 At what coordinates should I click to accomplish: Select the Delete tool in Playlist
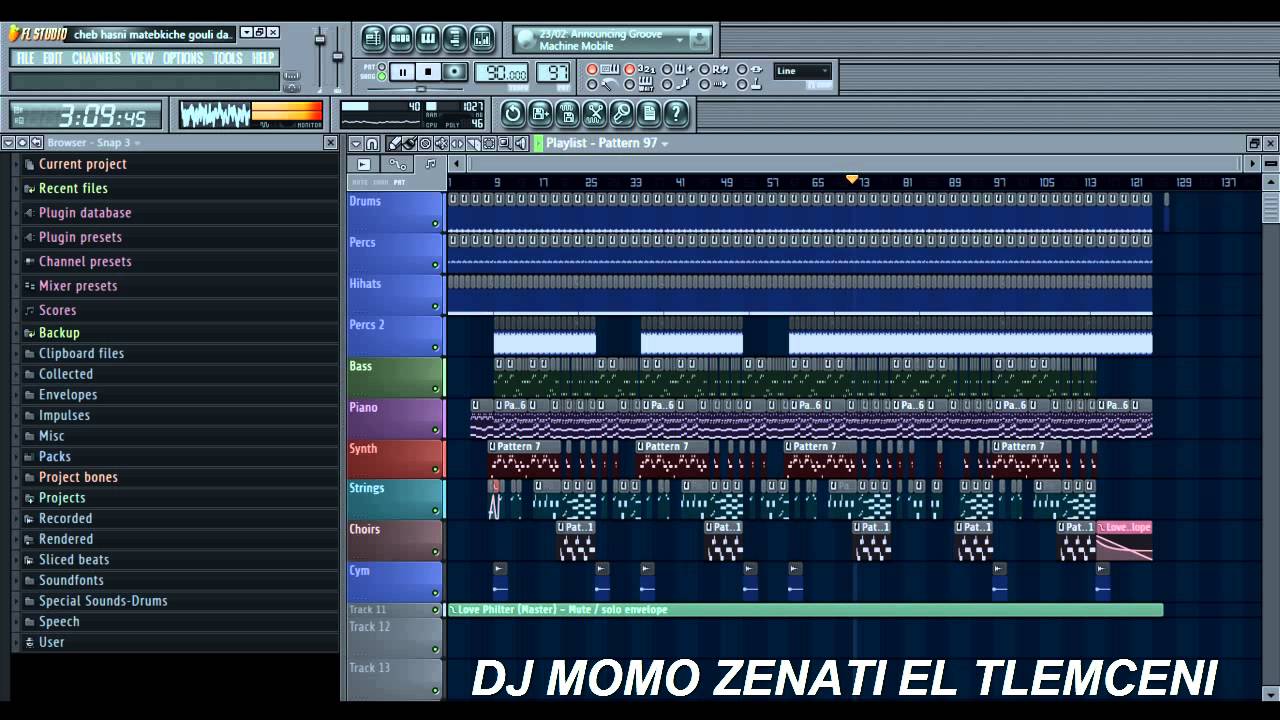425,144
